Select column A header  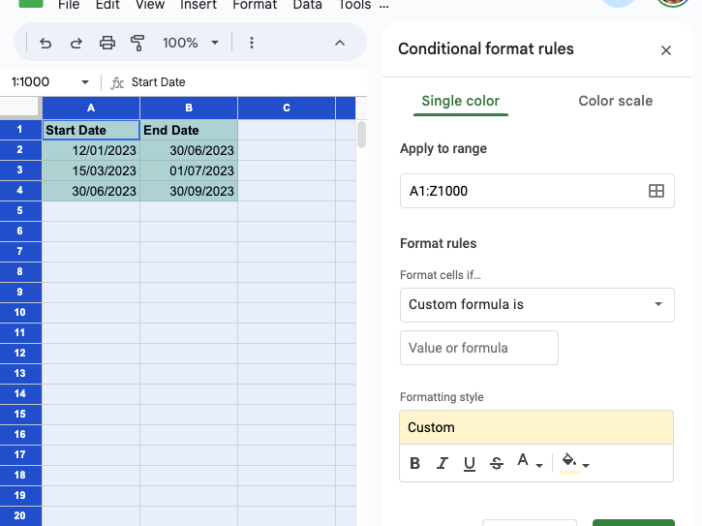click(91, 108)
